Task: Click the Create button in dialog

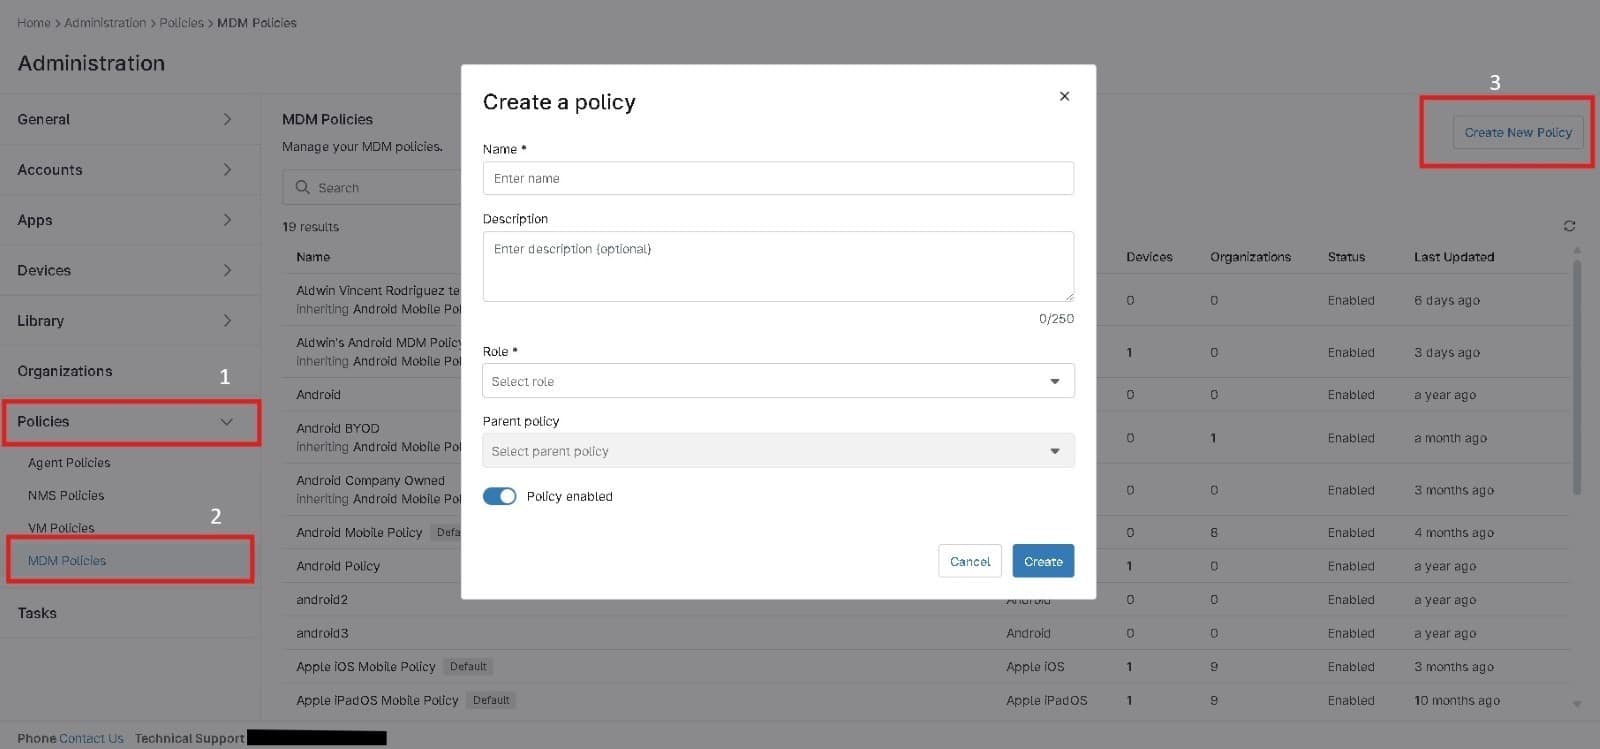Action: coord(1042,561)
